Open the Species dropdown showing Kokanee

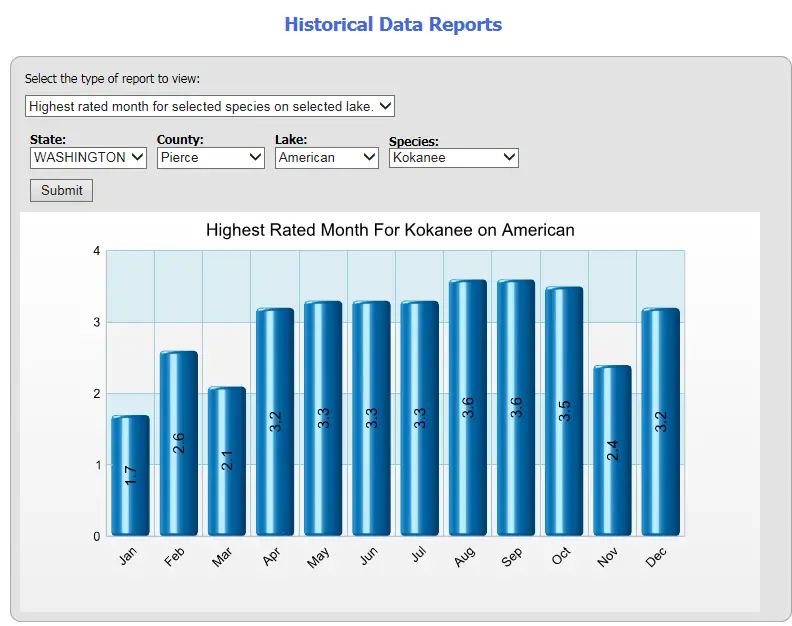[453, 157]
